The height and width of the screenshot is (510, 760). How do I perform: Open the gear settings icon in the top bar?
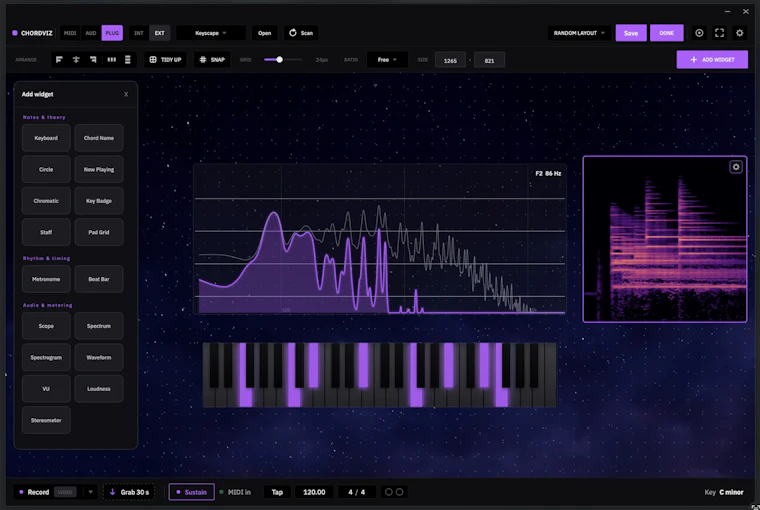point(739,33)
